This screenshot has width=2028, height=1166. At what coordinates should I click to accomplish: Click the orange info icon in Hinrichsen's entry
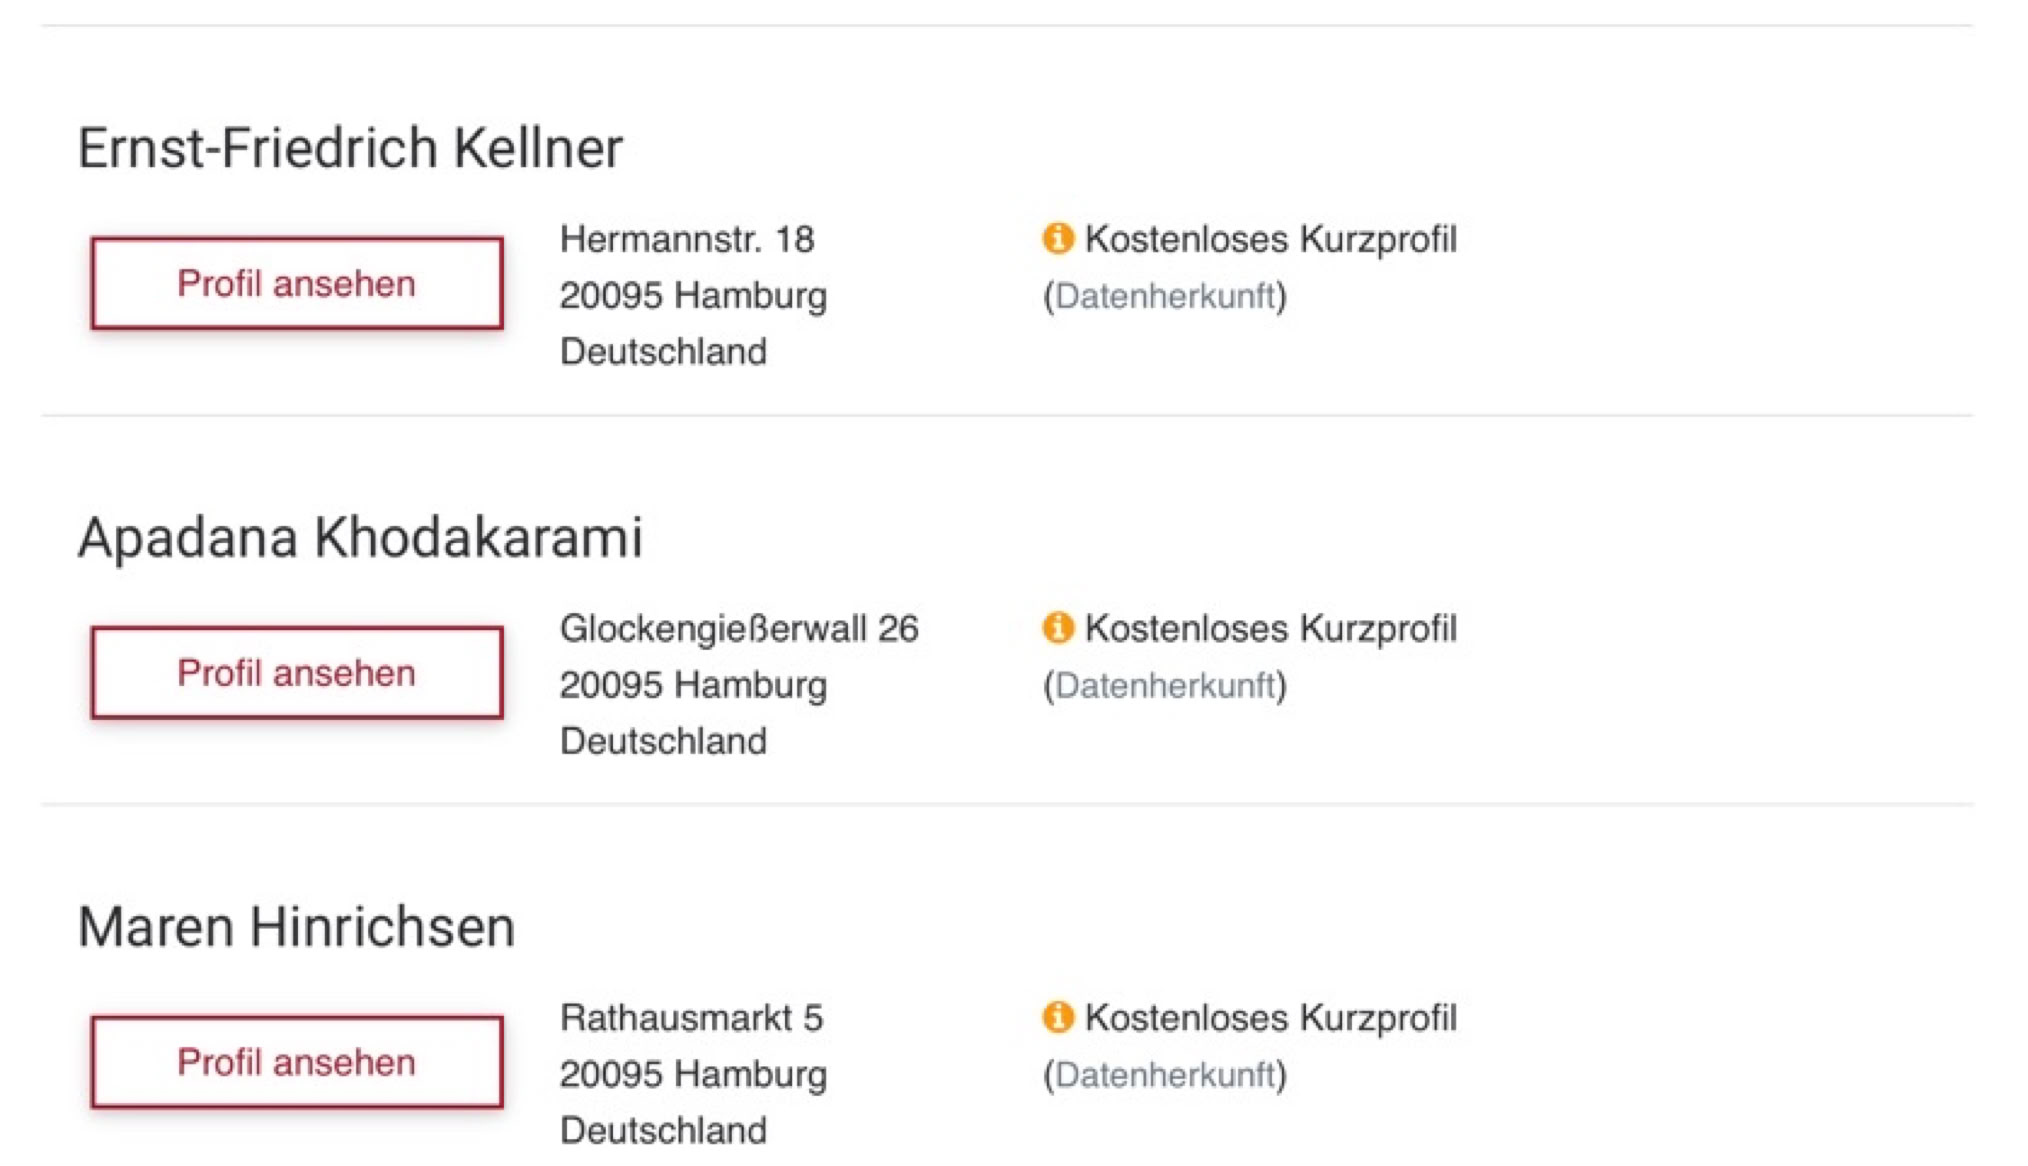point(1057,1016)
